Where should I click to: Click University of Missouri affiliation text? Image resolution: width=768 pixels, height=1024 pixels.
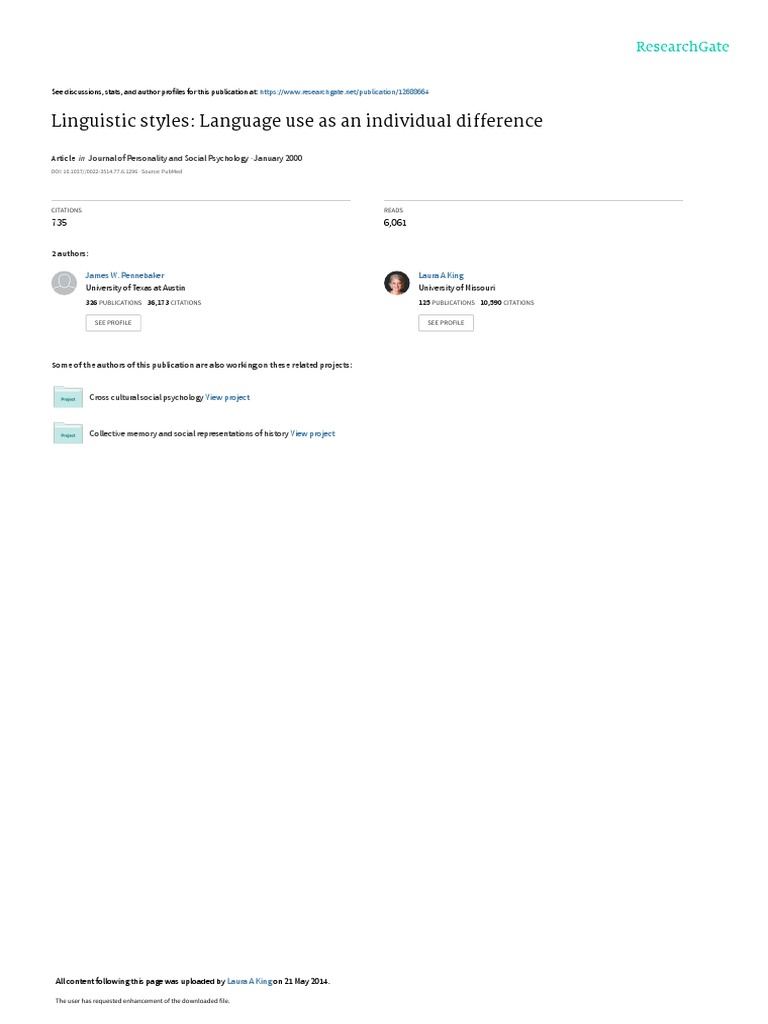456,288
